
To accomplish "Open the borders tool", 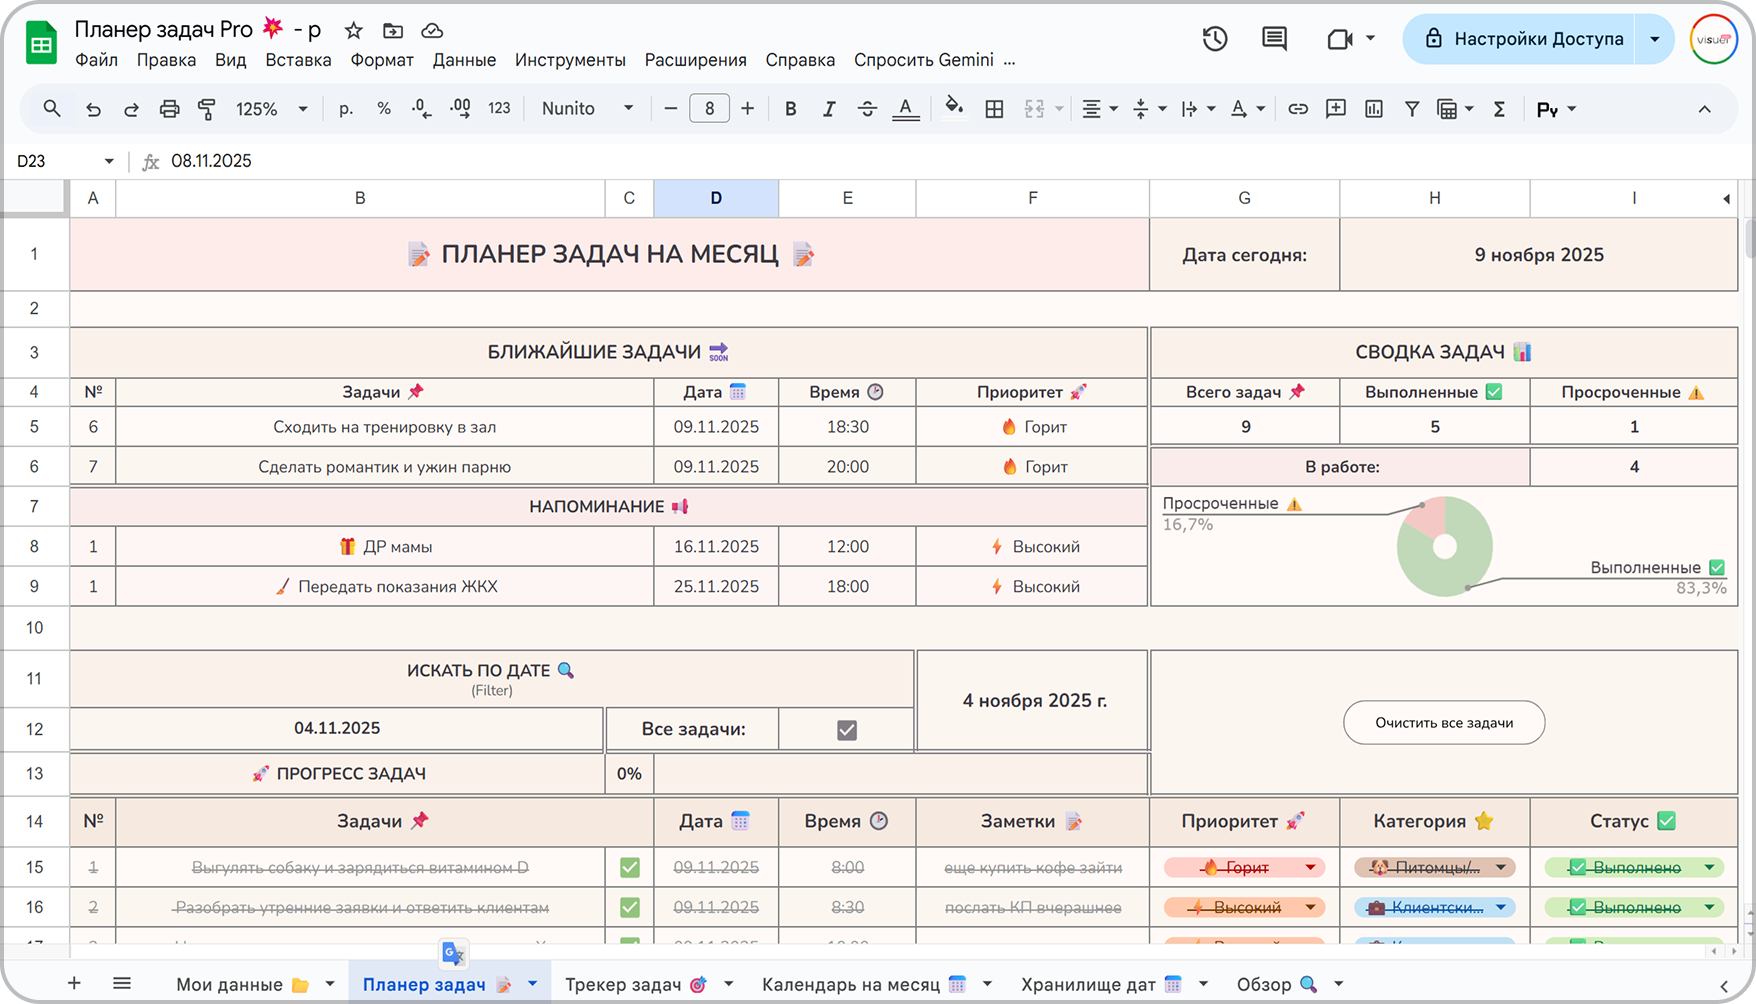I will point(994,109).
